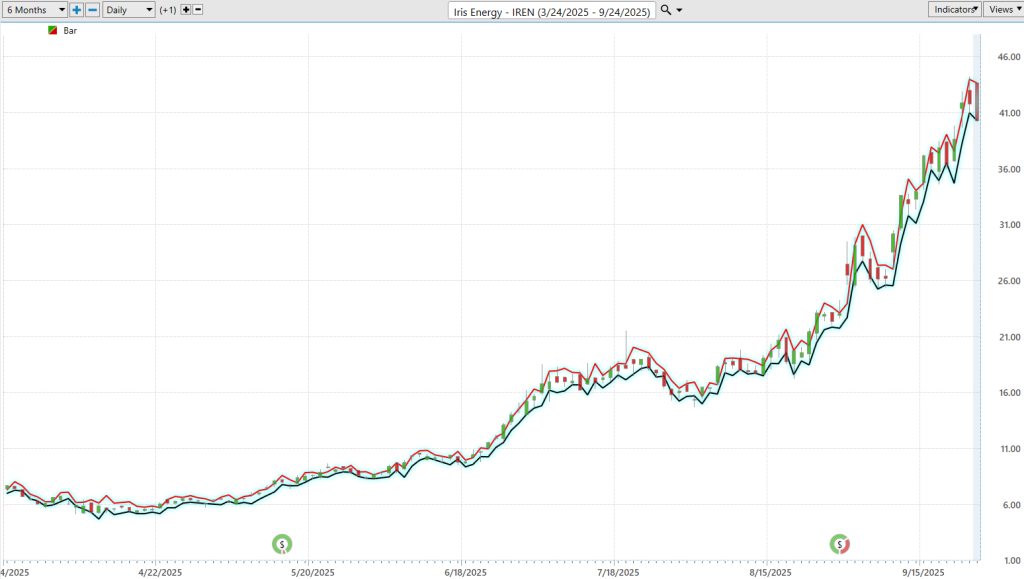1024x579 pixels.
Task: Click the left green dollar earnings marker
Action: click(x=283, y=544)
